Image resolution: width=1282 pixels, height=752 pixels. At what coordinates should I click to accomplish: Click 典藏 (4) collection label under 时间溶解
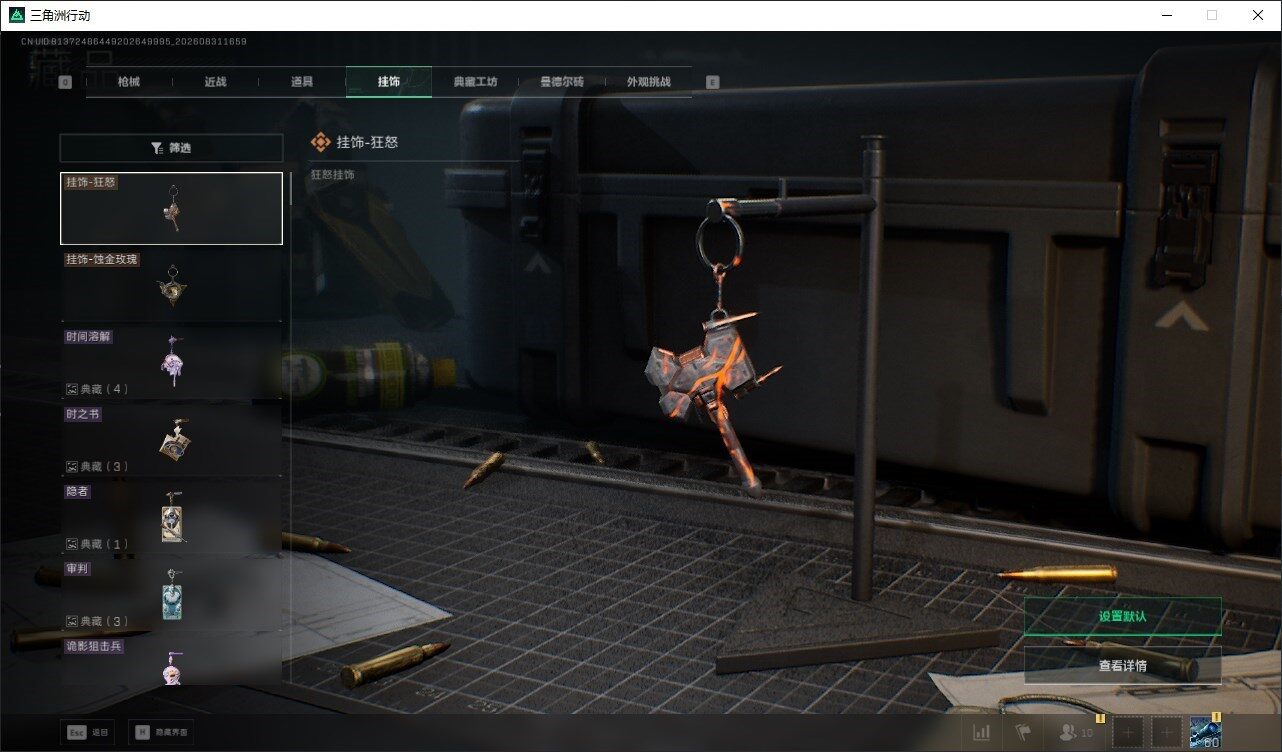[97, 389]
